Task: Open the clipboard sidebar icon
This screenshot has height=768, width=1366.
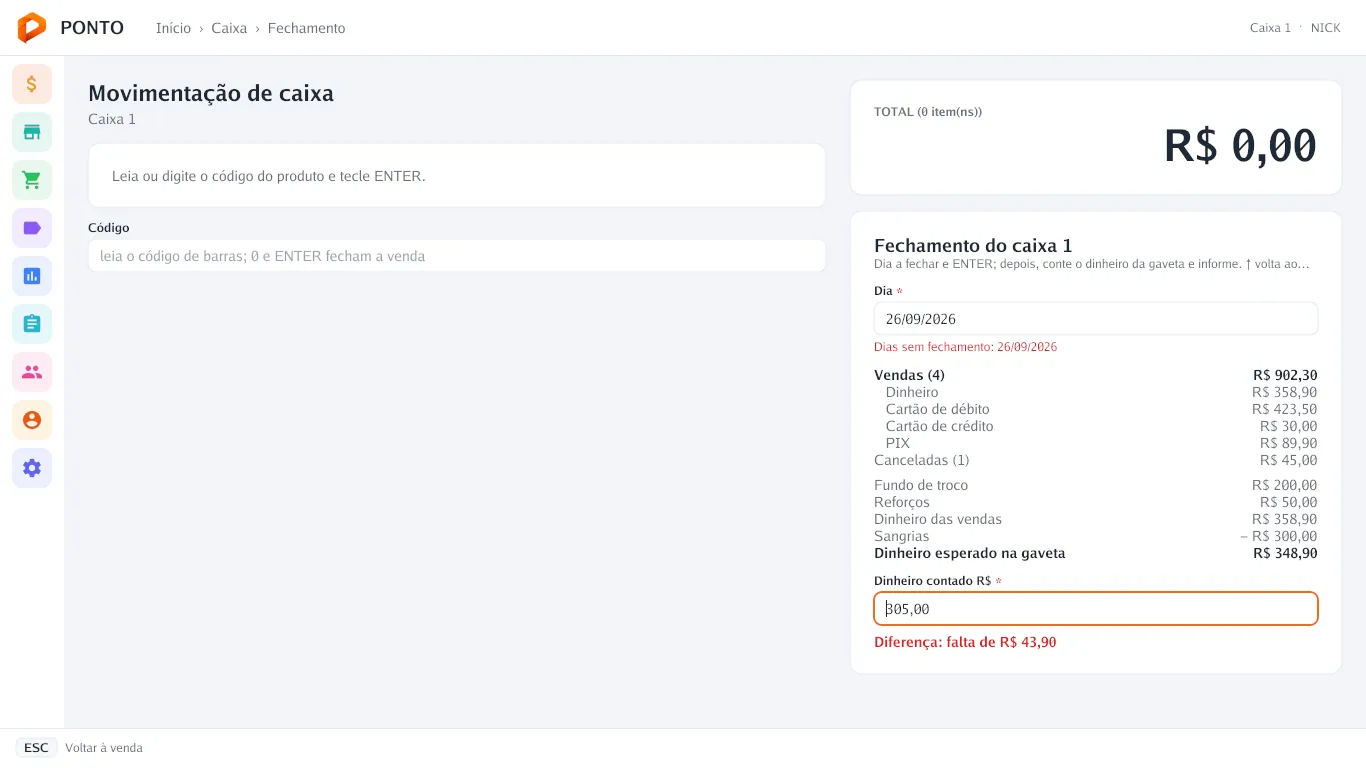Action: [x=32, y=324]
